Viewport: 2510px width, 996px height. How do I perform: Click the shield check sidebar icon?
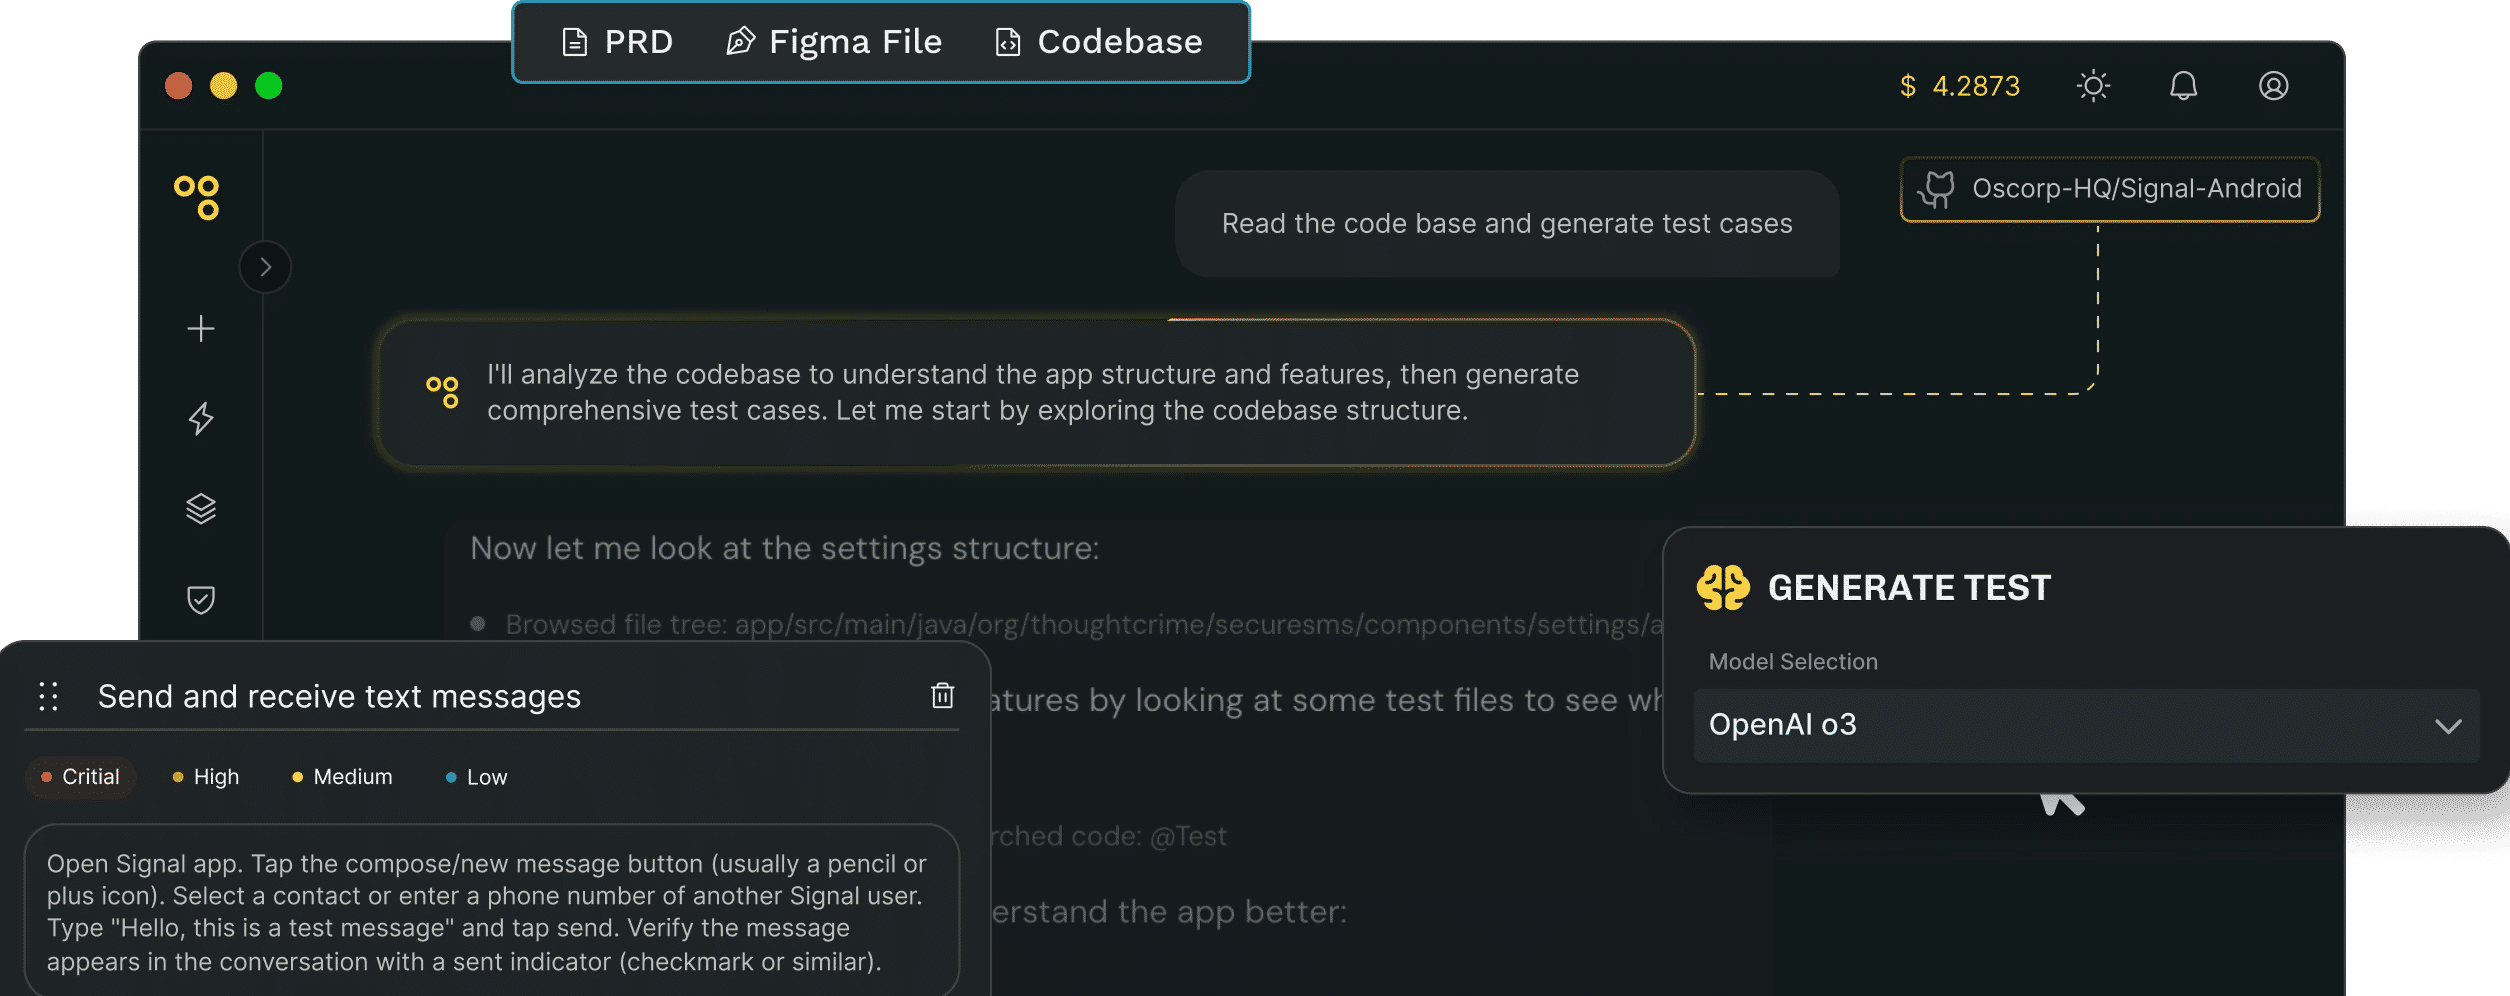click(x=199, y=598)
